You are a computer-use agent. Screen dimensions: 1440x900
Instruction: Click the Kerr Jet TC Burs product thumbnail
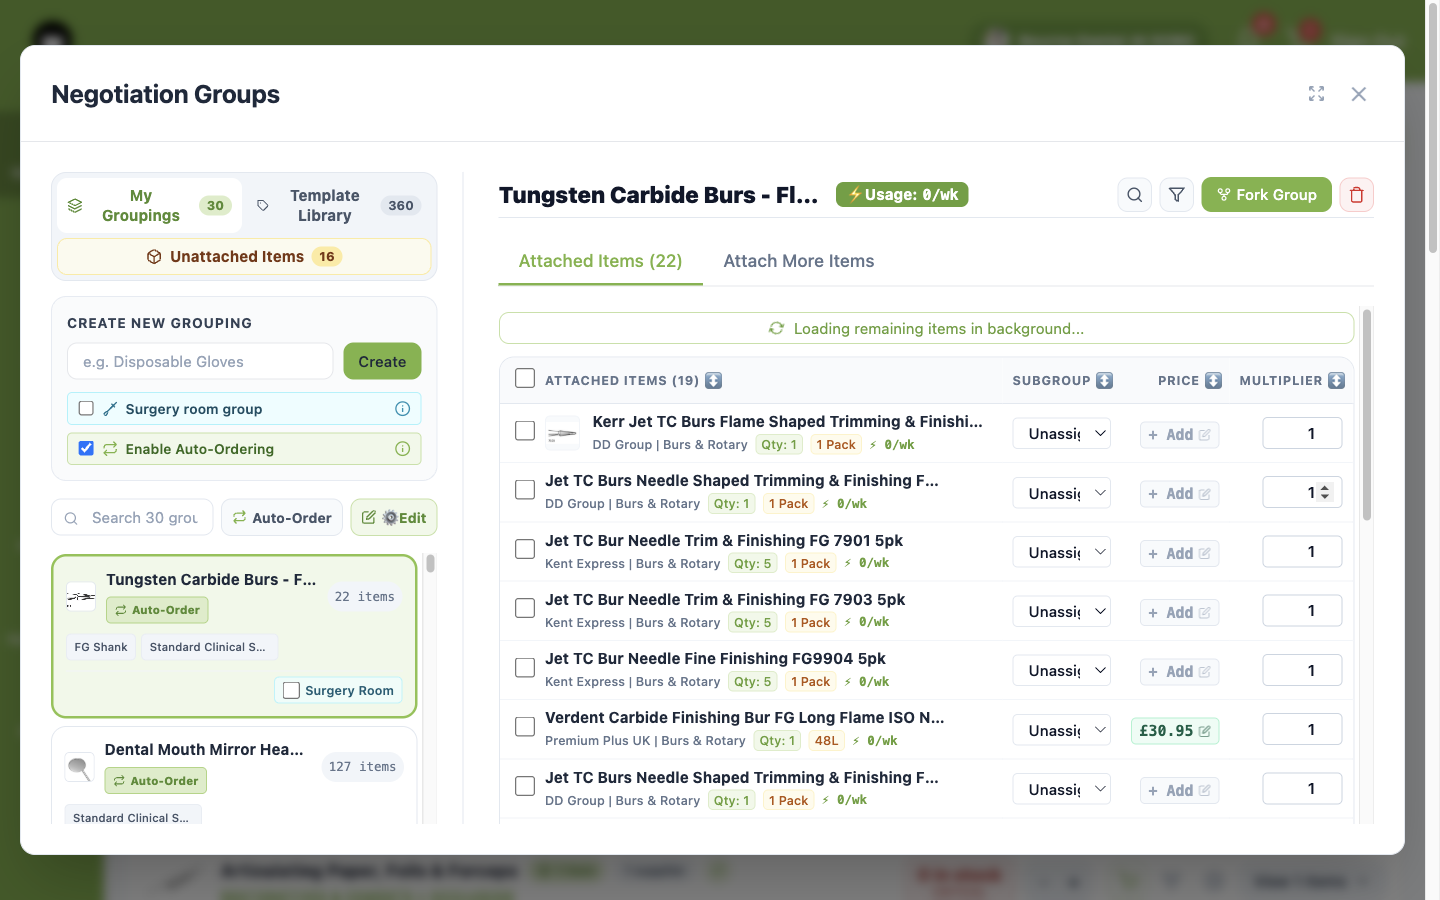point(562,433)
